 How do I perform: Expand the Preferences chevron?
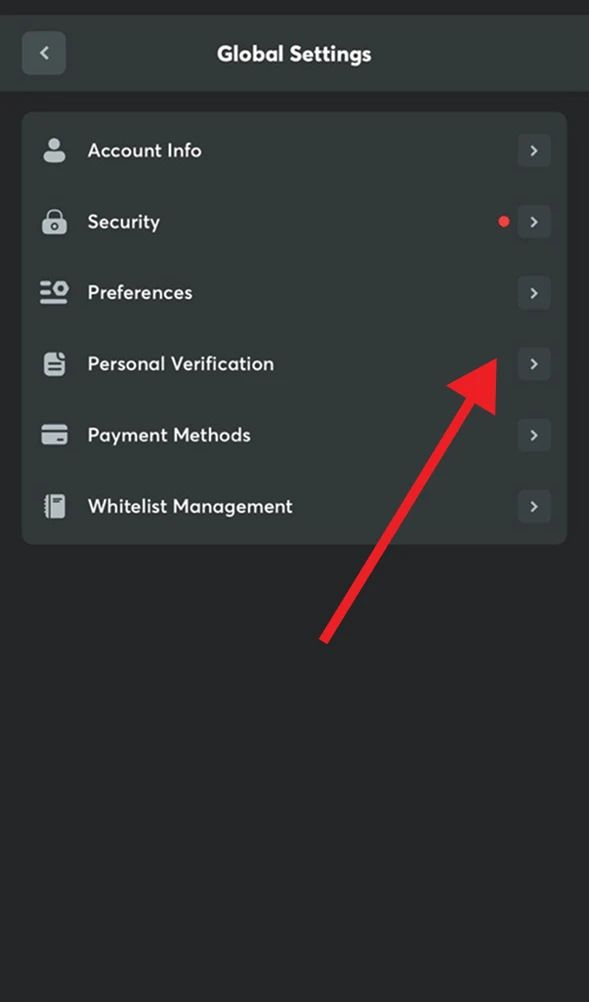pos(533,292)
